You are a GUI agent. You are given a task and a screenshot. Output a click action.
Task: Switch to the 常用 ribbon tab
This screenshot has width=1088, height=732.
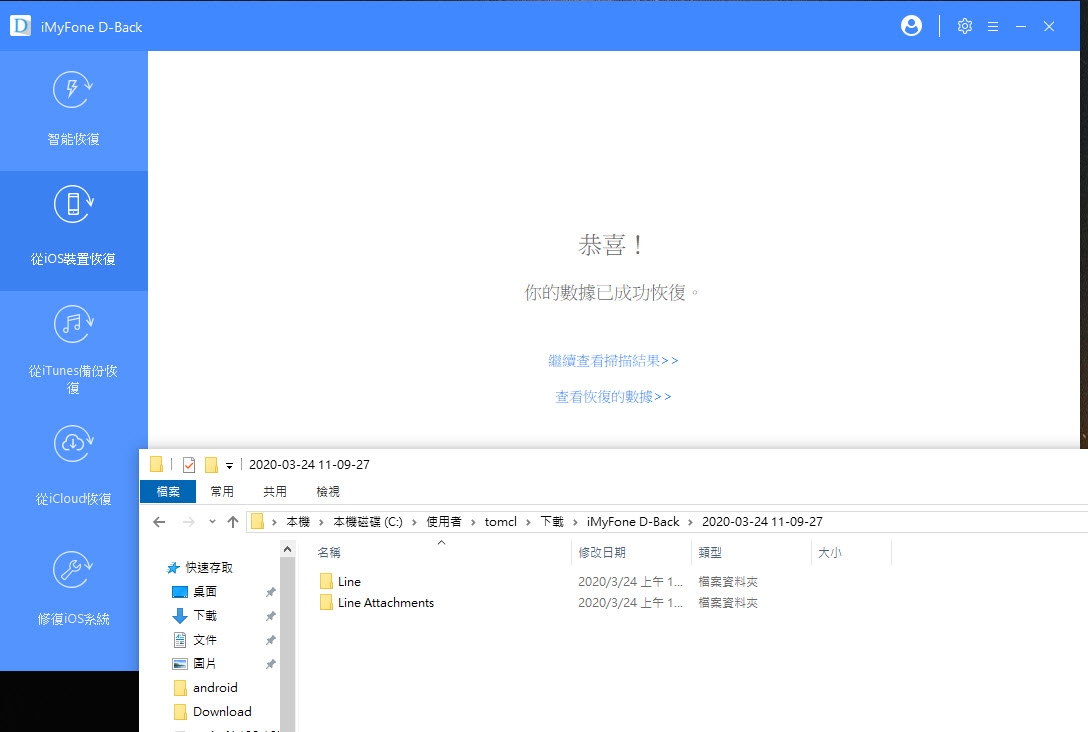click(222, 491)
